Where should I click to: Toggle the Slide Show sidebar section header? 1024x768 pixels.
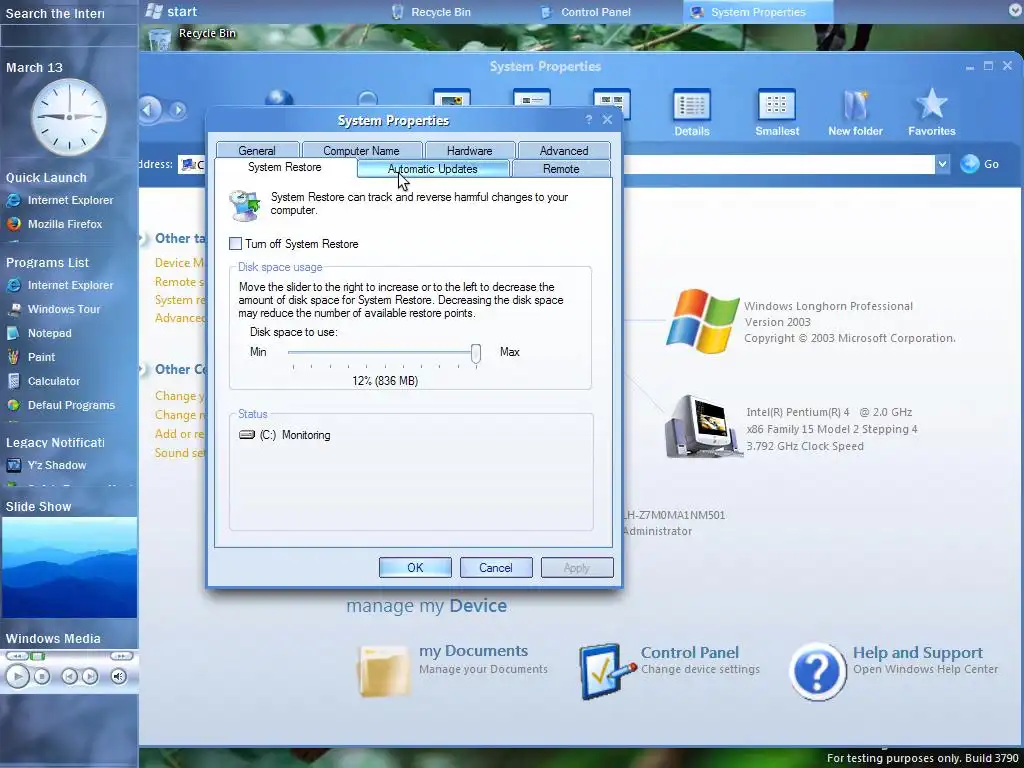click(x=39, y=507)
